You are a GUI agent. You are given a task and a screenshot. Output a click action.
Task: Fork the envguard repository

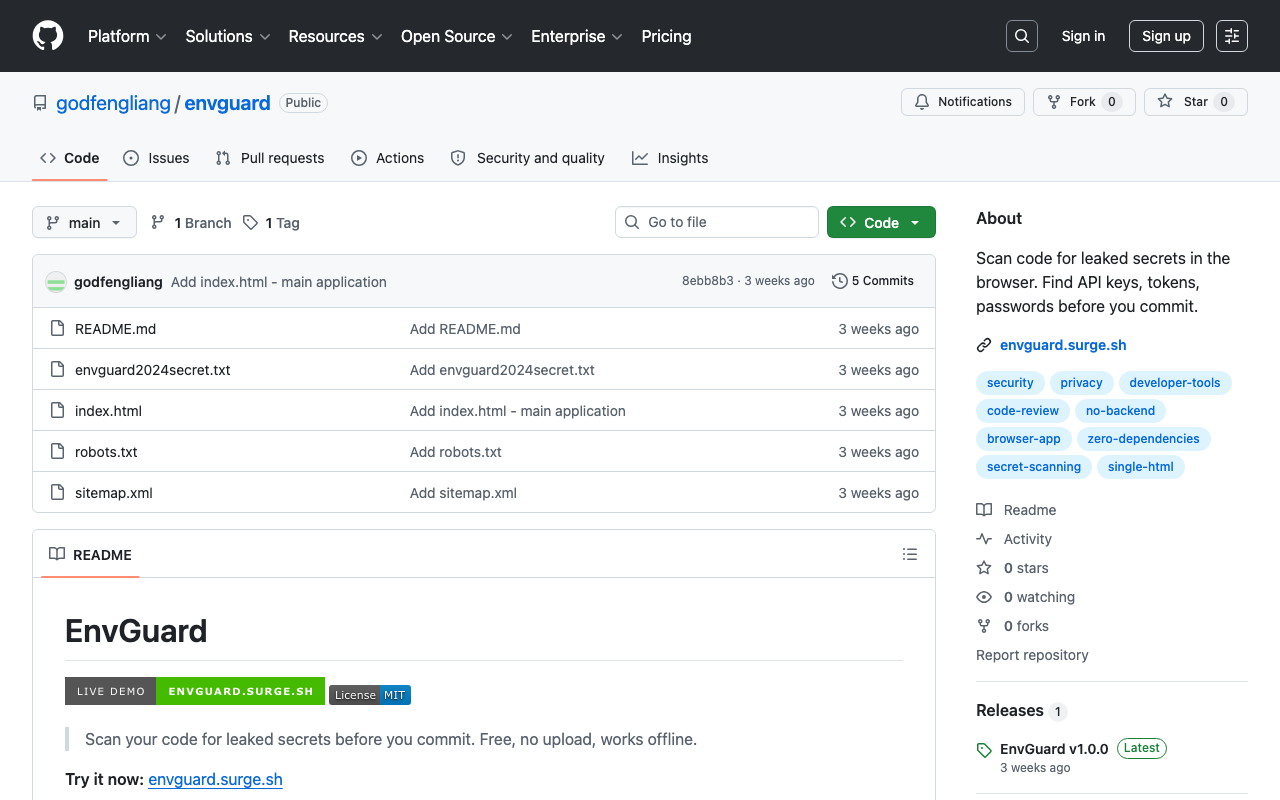click(1084, 102)
